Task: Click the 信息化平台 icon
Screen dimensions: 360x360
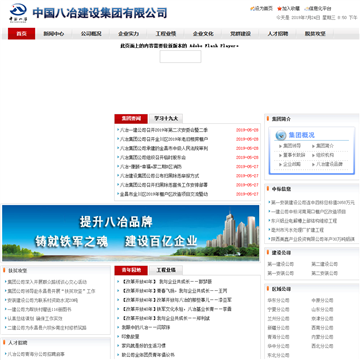Action: [x=306, y=9]
